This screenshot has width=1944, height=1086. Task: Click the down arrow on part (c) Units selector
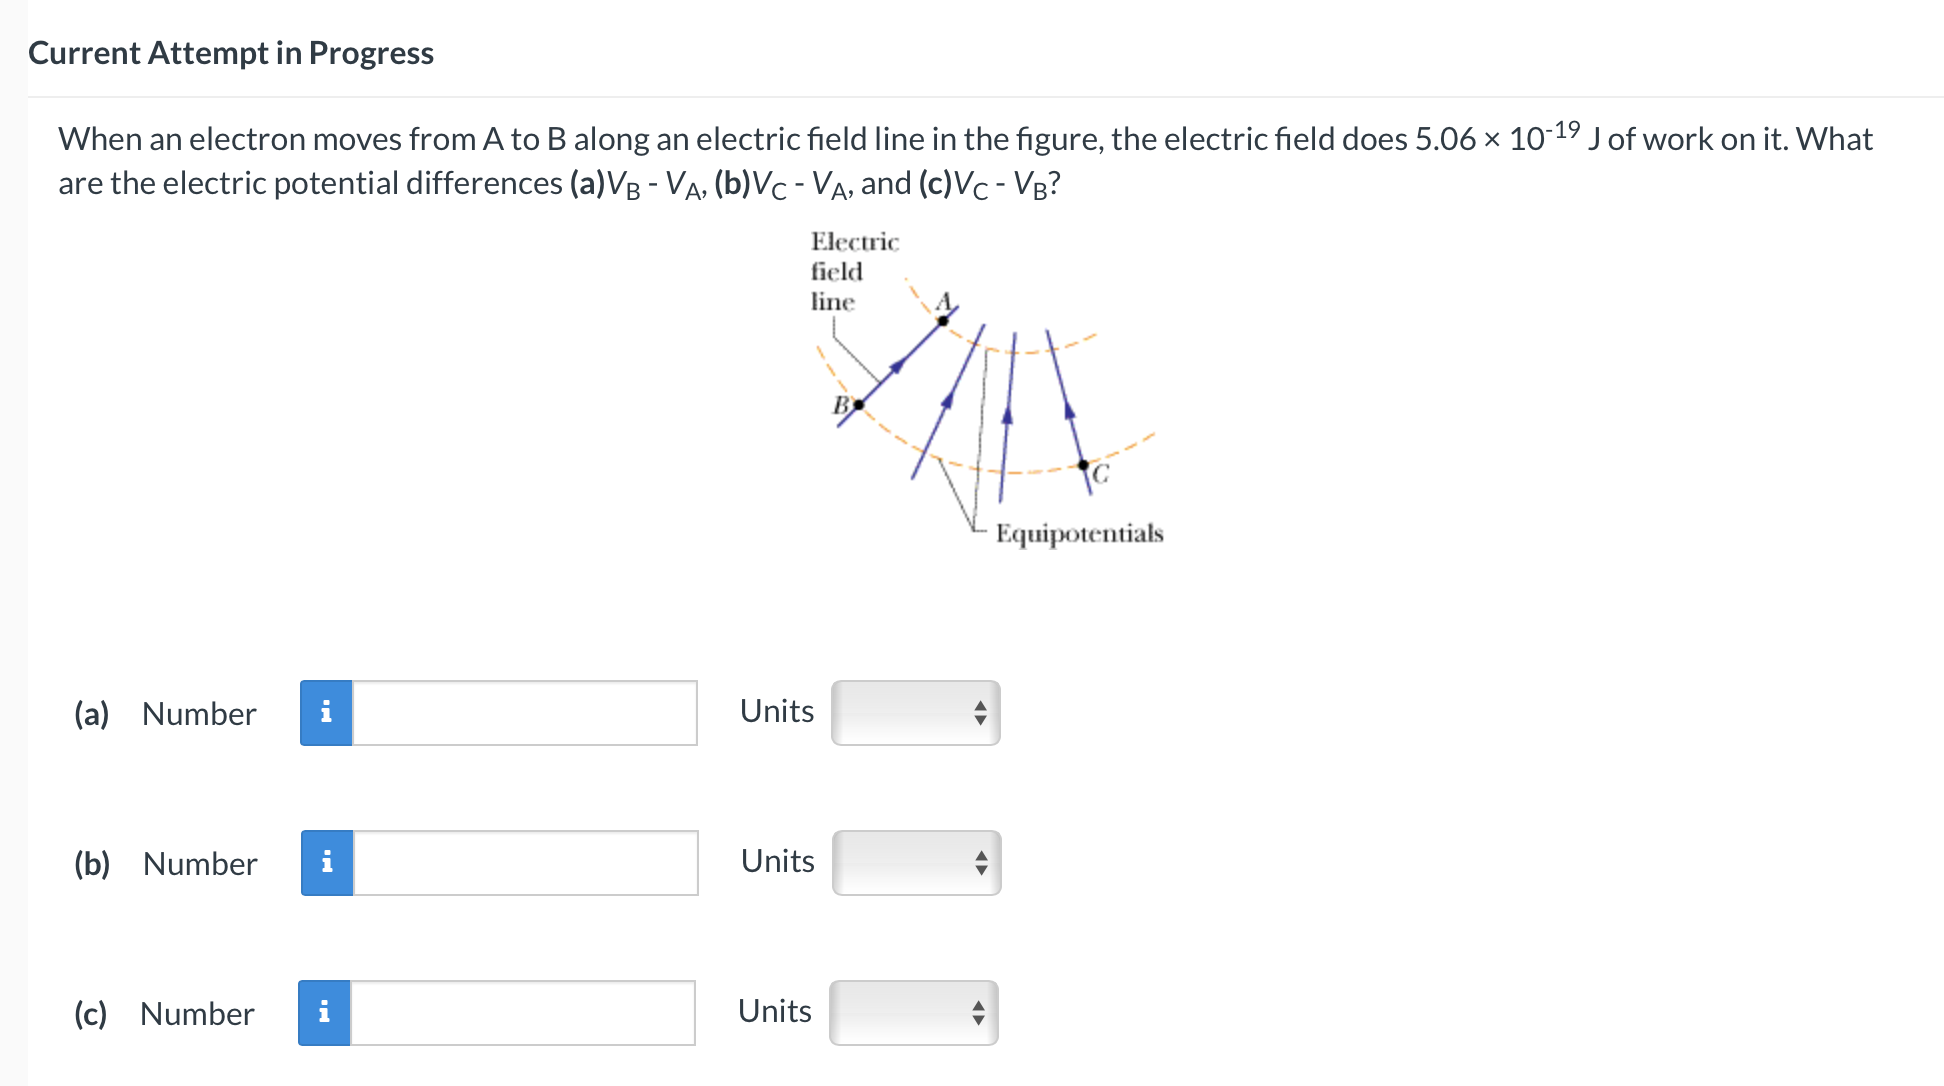tap(980, 1019)
